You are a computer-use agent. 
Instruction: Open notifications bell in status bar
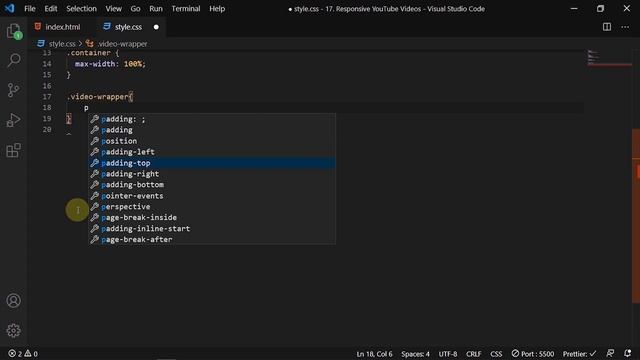pos(627,353)
